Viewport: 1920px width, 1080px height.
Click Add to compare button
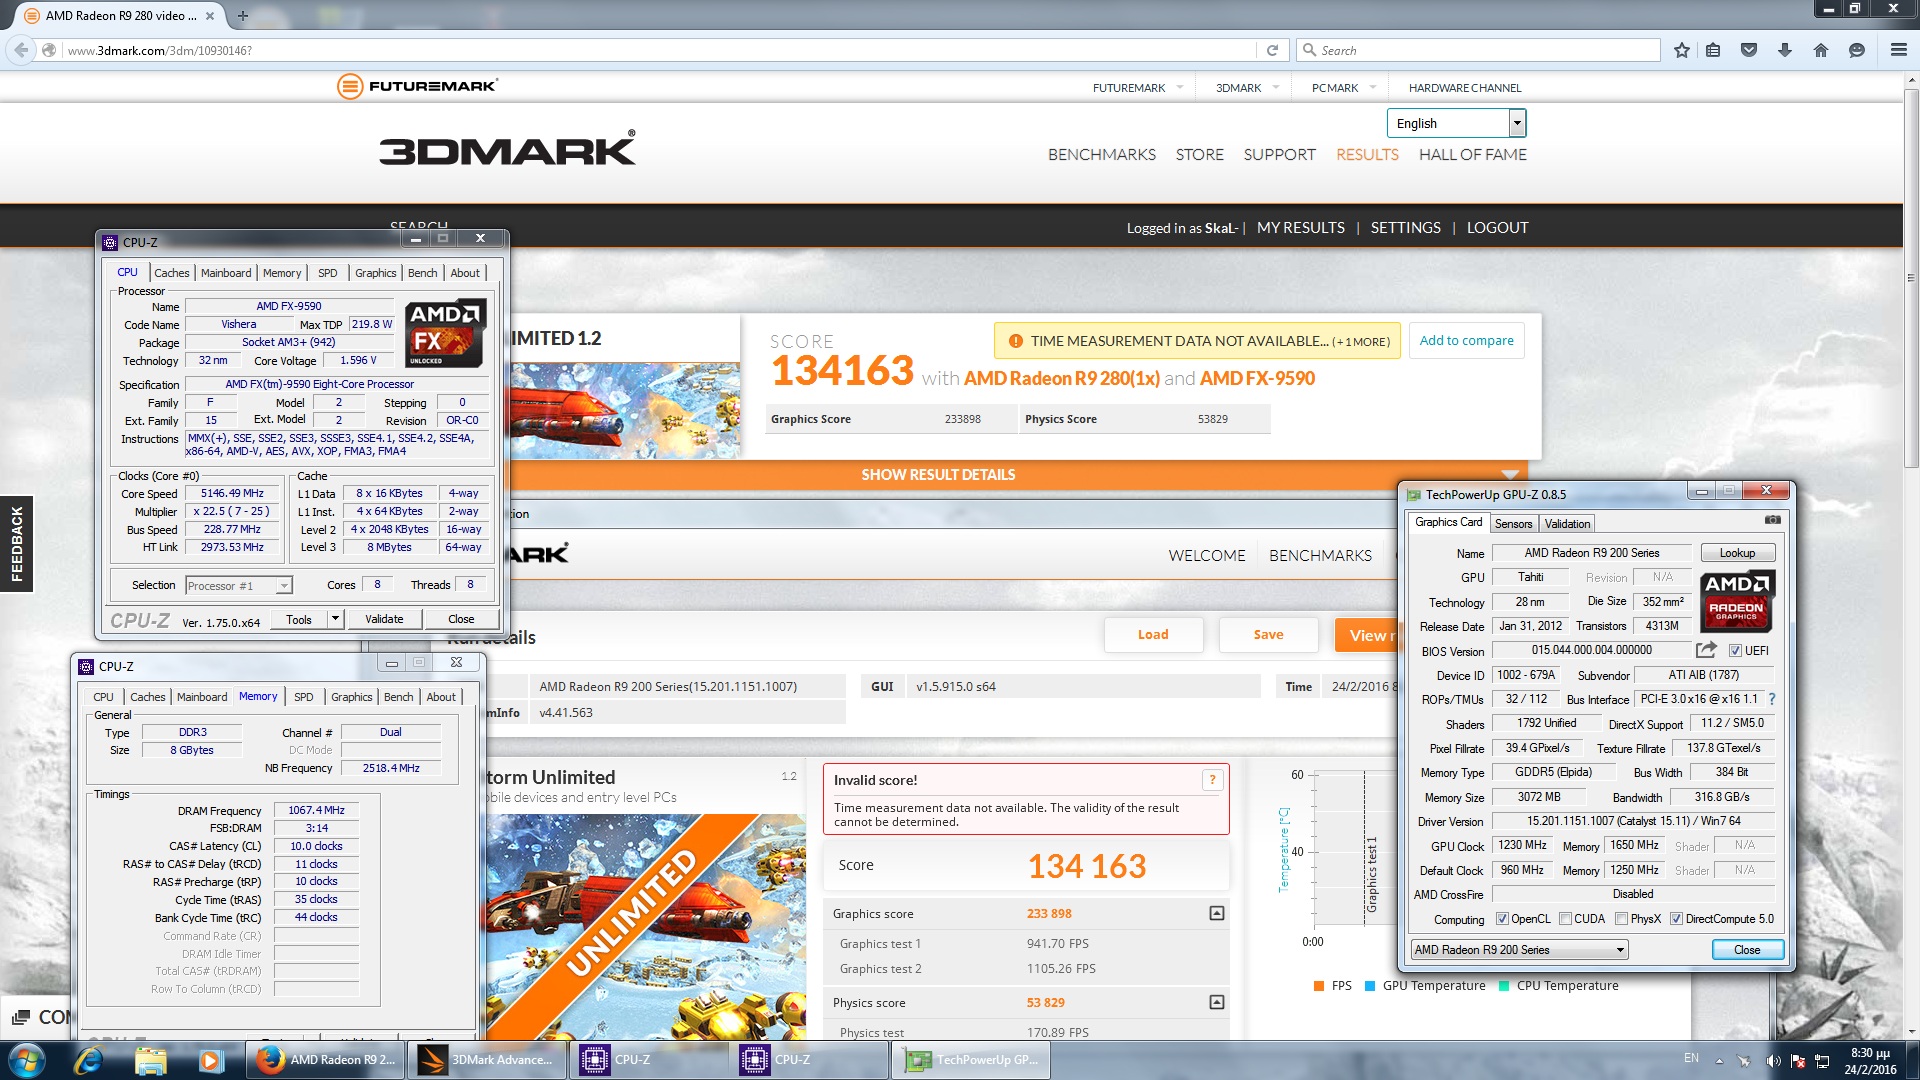(x=1466, y=341)
